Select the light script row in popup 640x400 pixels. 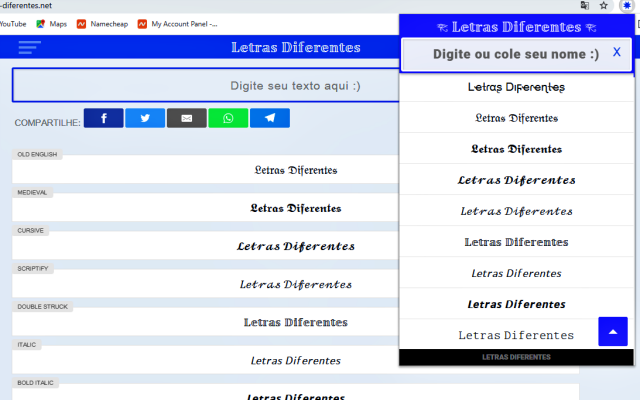click(x=516, y=211)
